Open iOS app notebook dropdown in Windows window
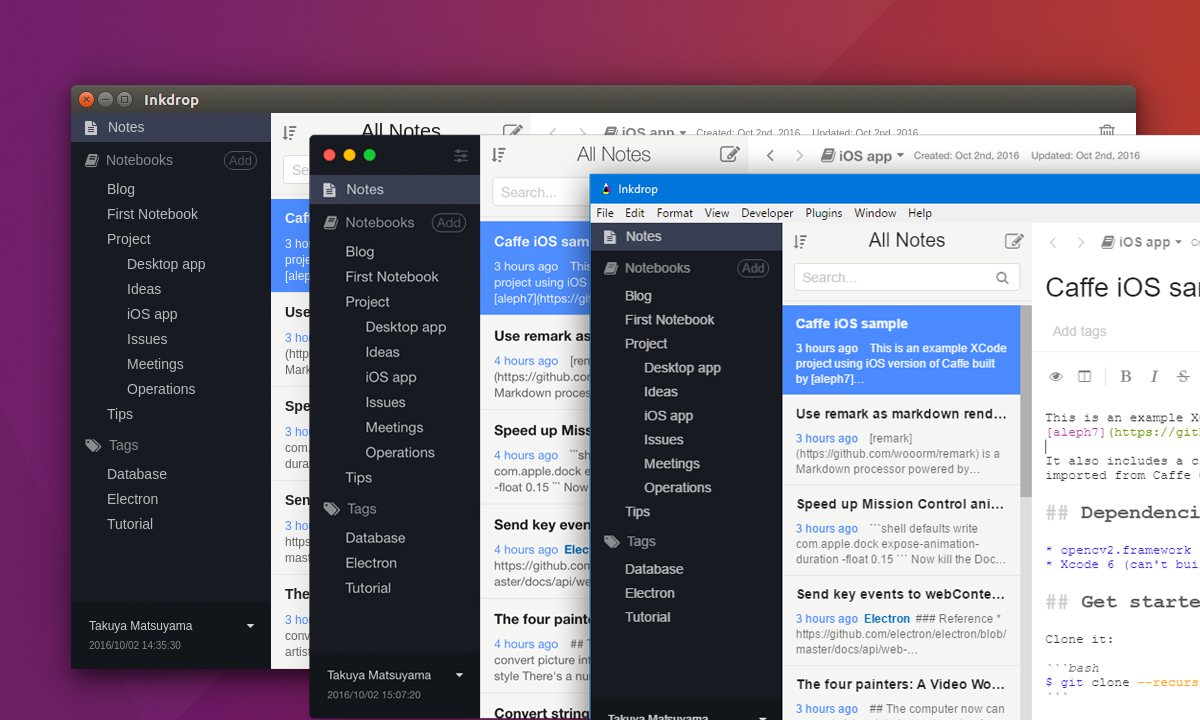The image size is (1200, 720). coord(1142,242)
